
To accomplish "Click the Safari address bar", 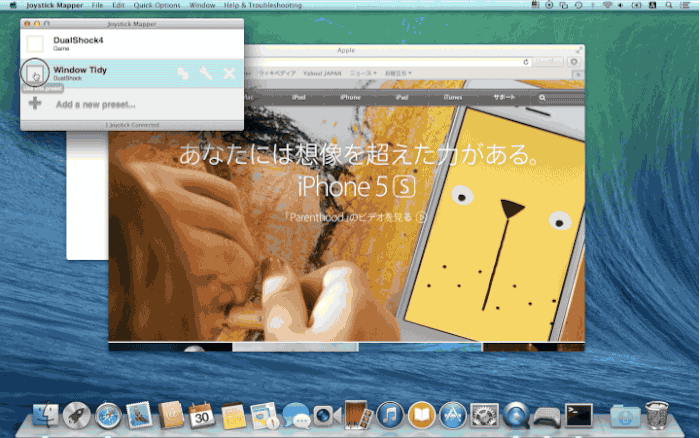I will (388, 62).
